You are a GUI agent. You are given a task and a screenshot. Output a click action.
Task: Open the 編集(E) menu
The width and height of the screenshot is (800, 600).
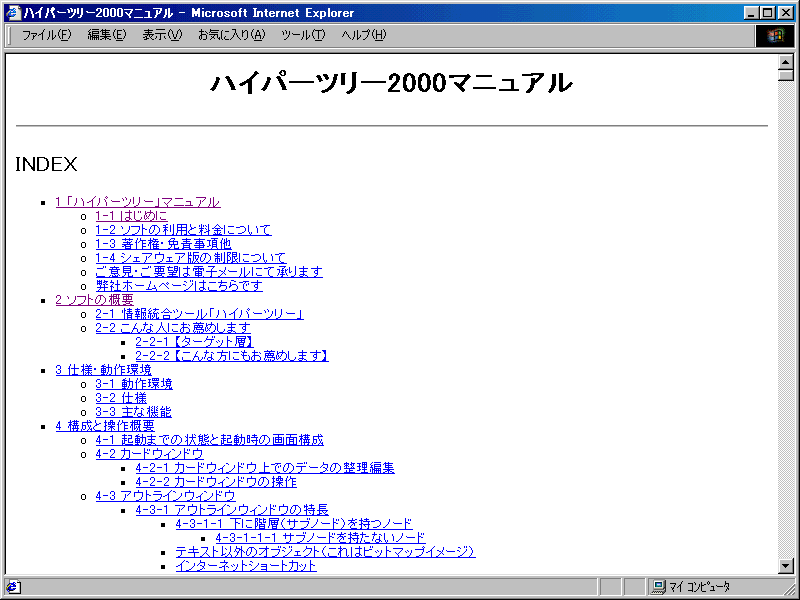107,35
